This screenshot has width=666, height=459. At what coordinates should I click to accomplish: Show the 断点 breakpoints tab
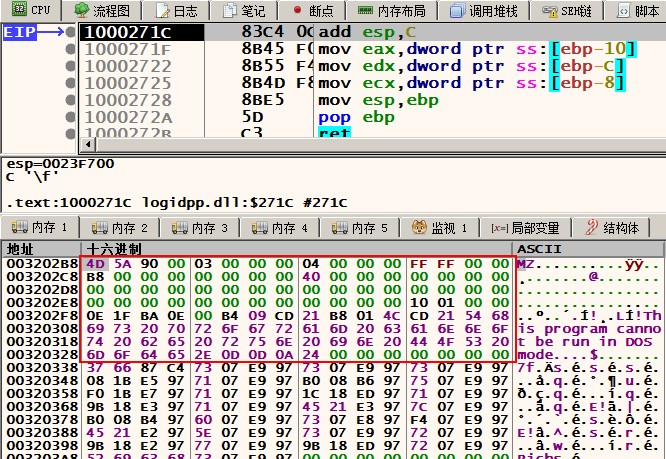(x=312, y=10)
